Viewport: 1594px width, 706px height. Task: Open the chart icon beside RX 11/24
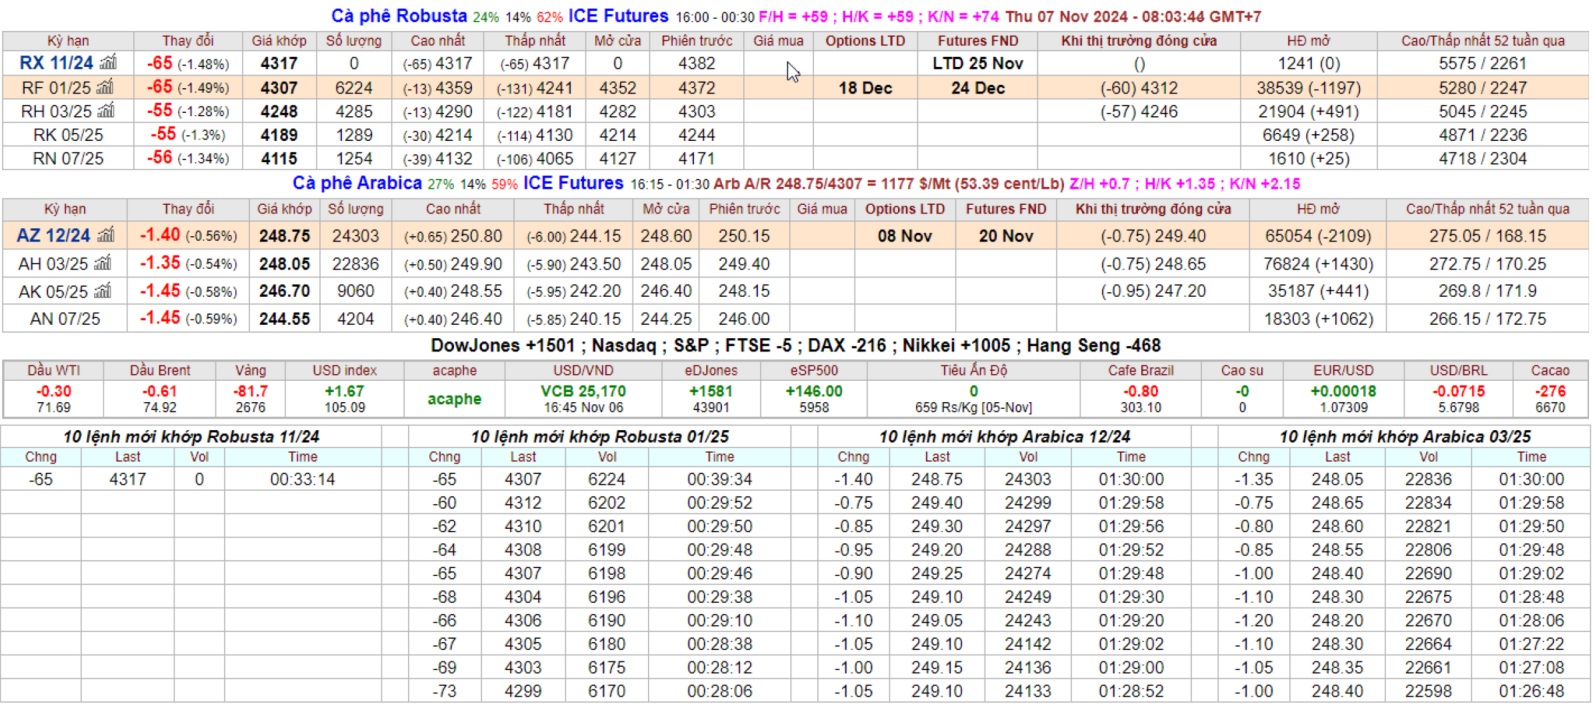(107, 63)
